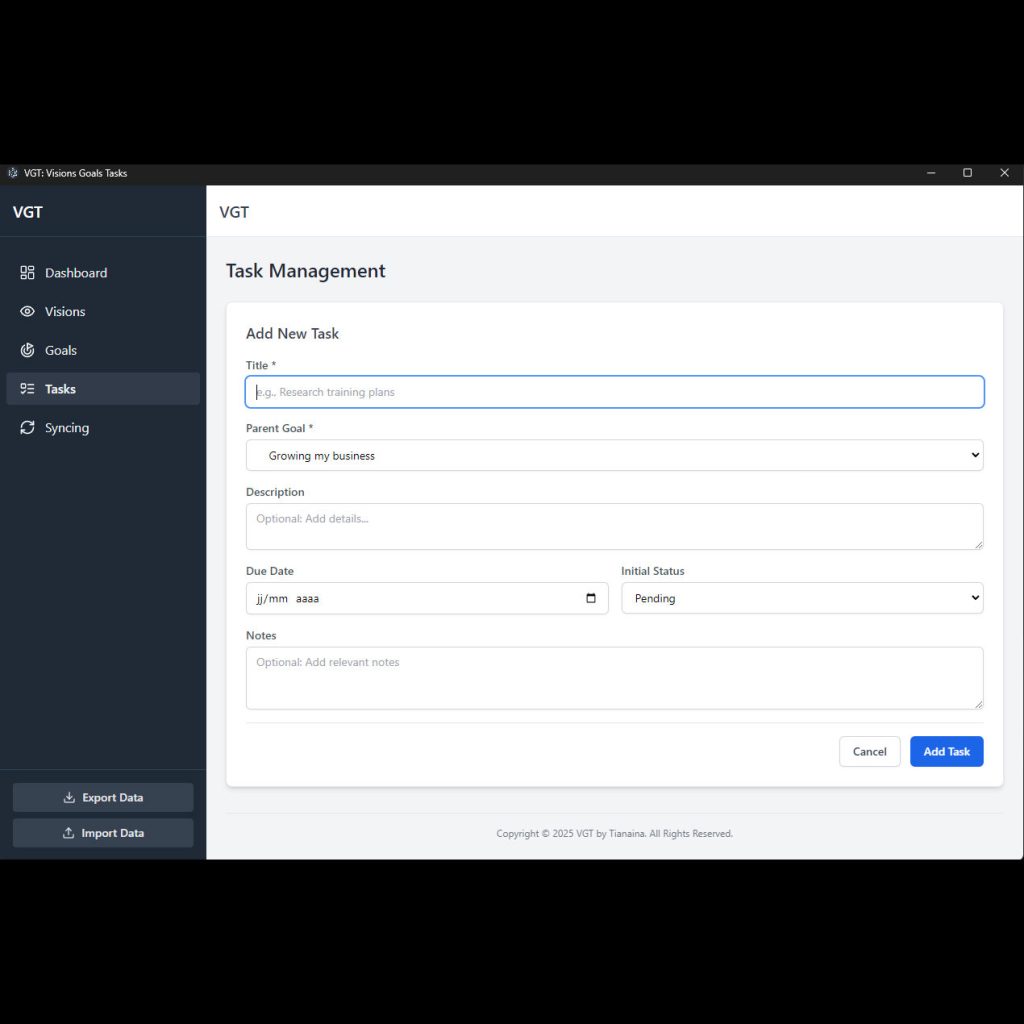Screen dimensions: 1024x1024
Task: Switch to the Syncing page
Action: (x=67, y=428)
